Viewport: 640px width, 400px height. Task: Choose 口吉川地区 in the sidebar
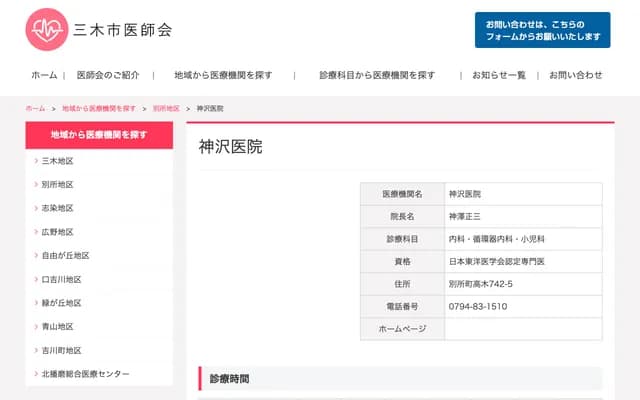pyautogui.click(x=62, y=280)
